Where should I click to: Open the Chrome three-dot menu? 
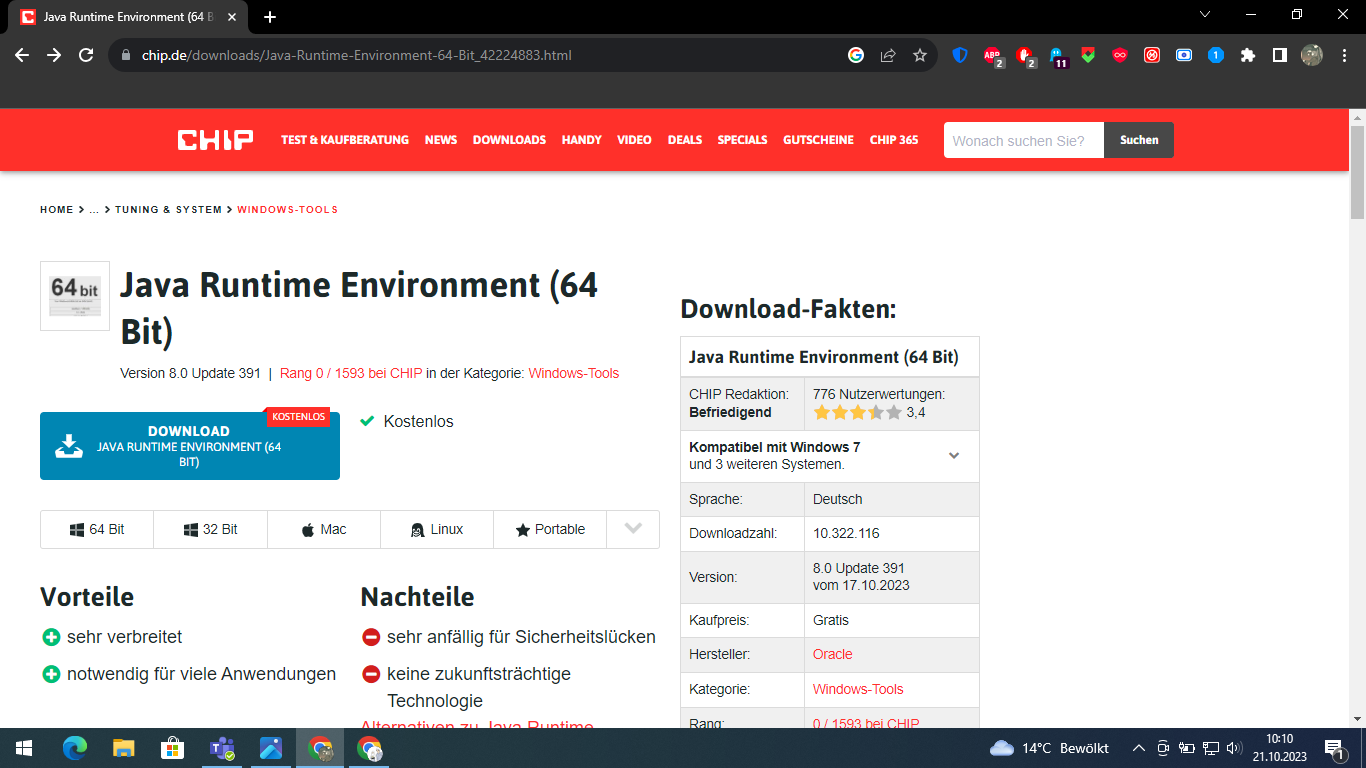tap(1343, 55)
